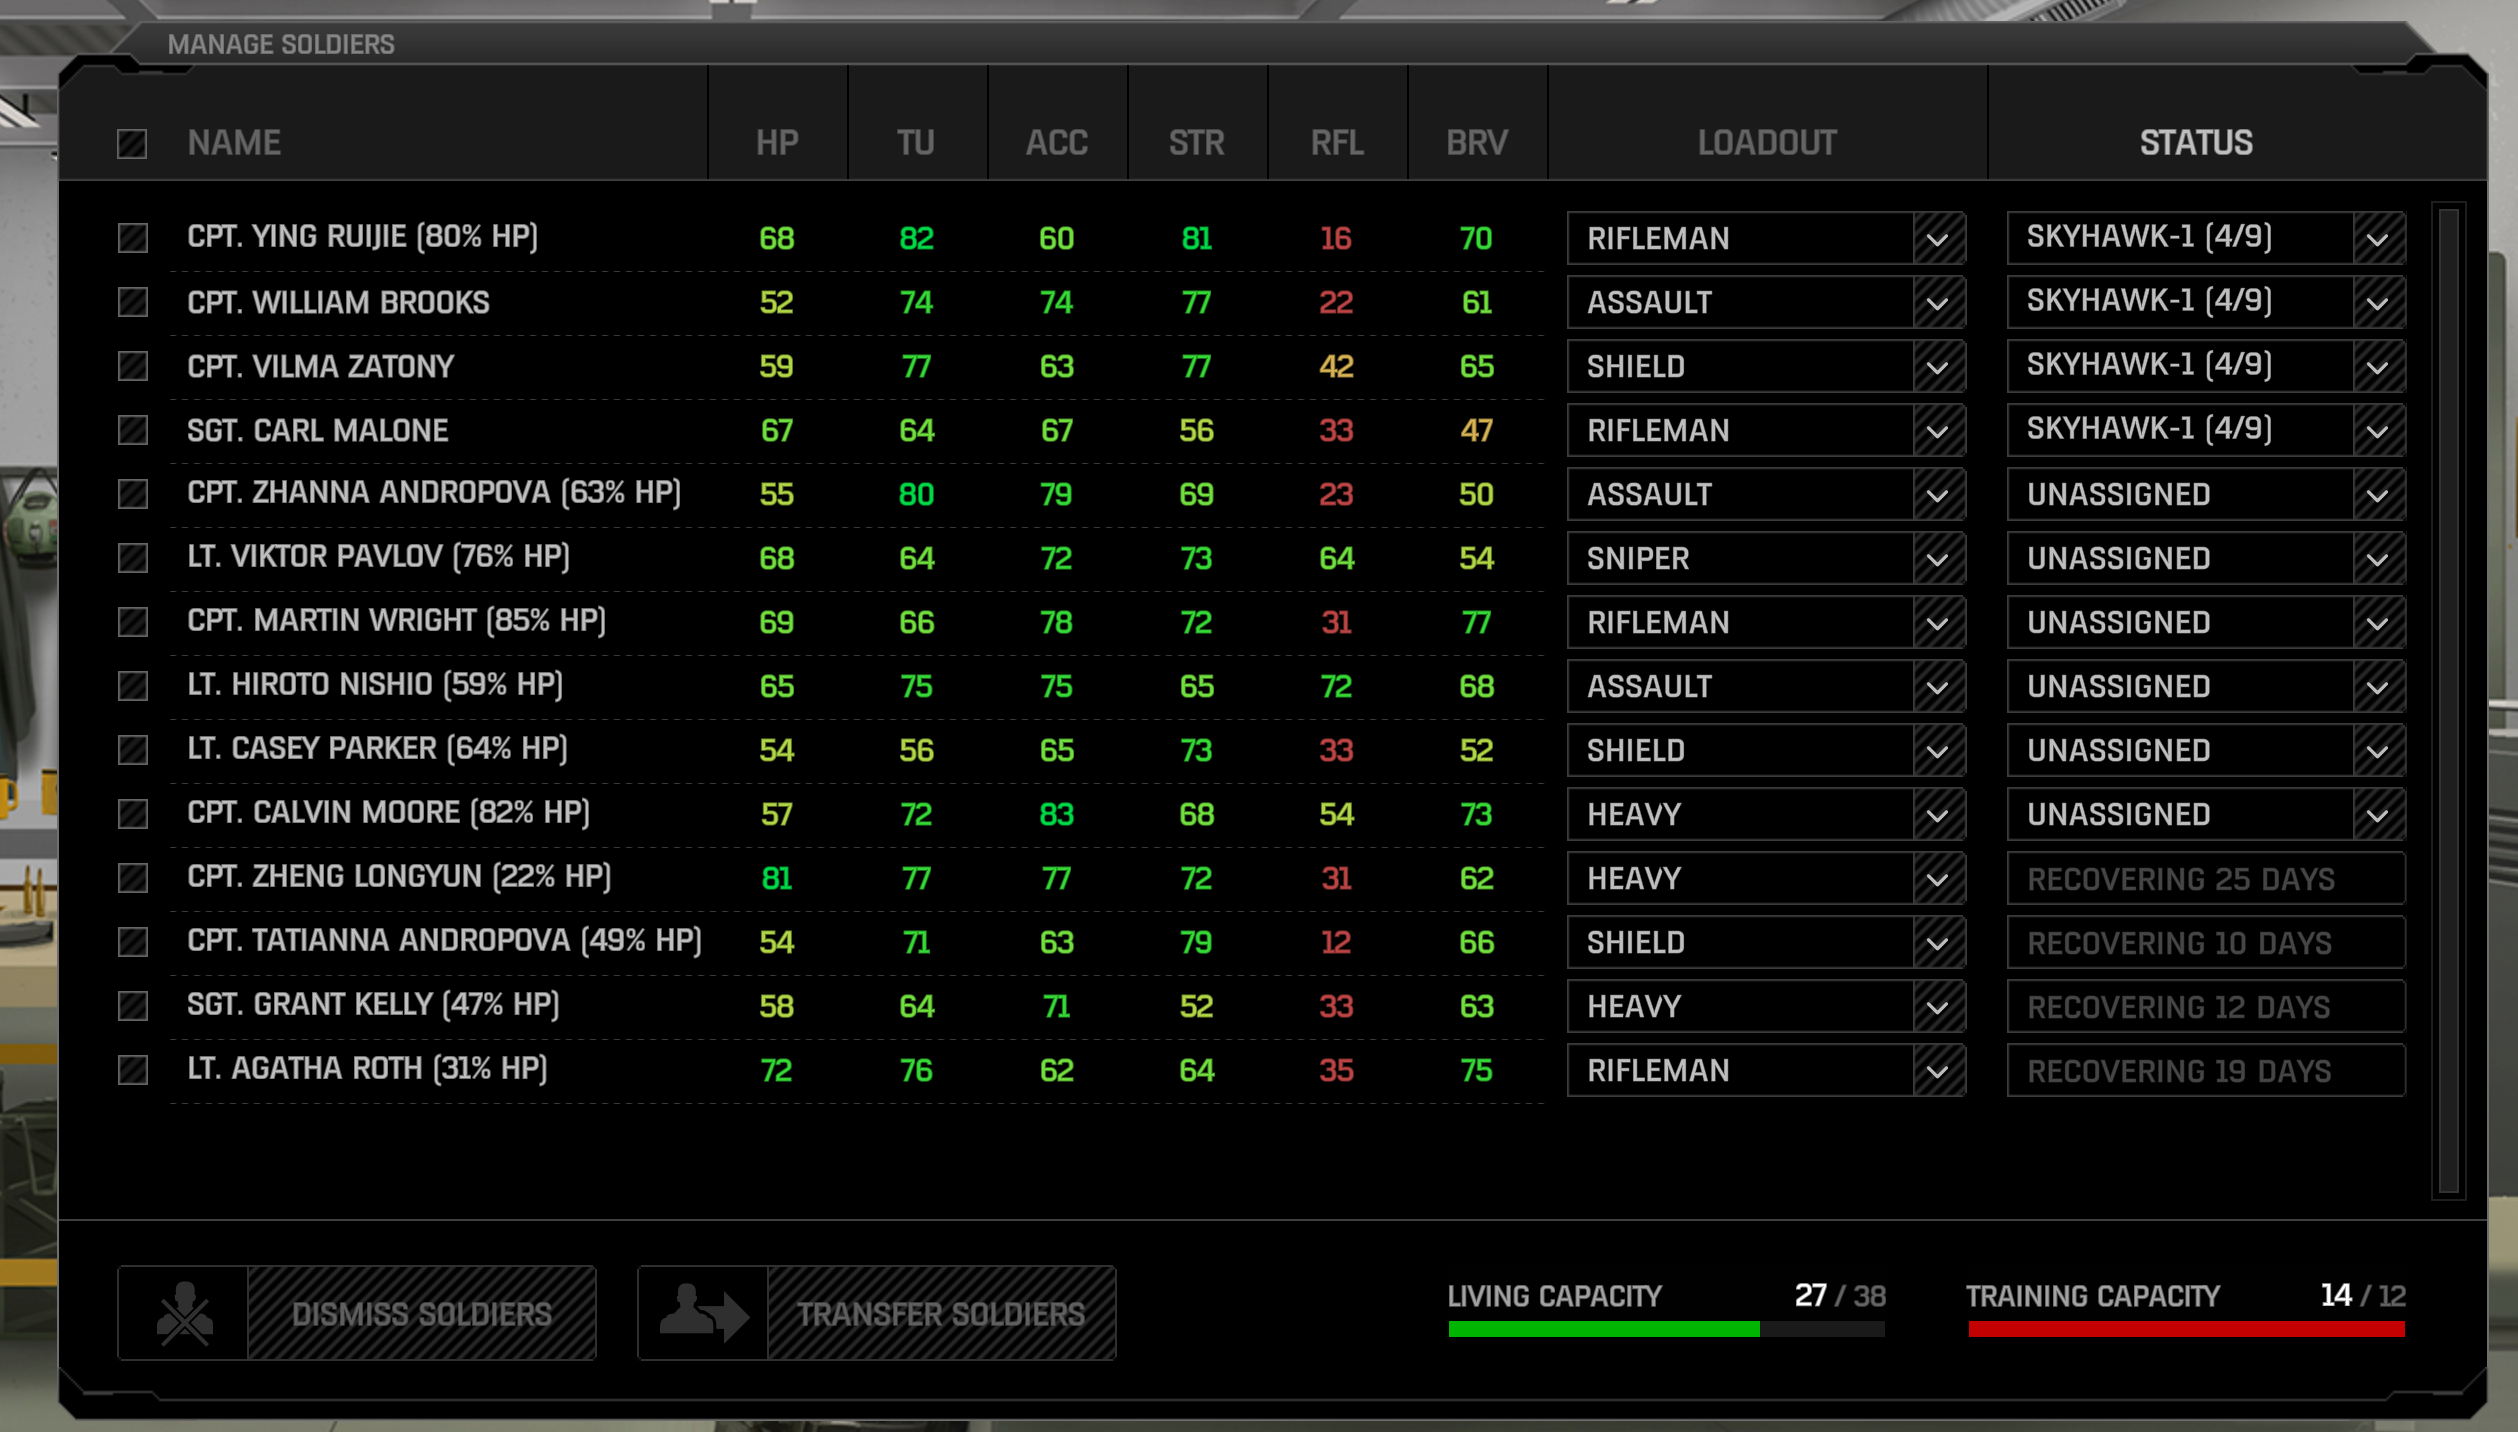Screen dimensions: 2518x1432
Task: Check the box for Cpt. Ying Ruijie
Action: [133, 238]
